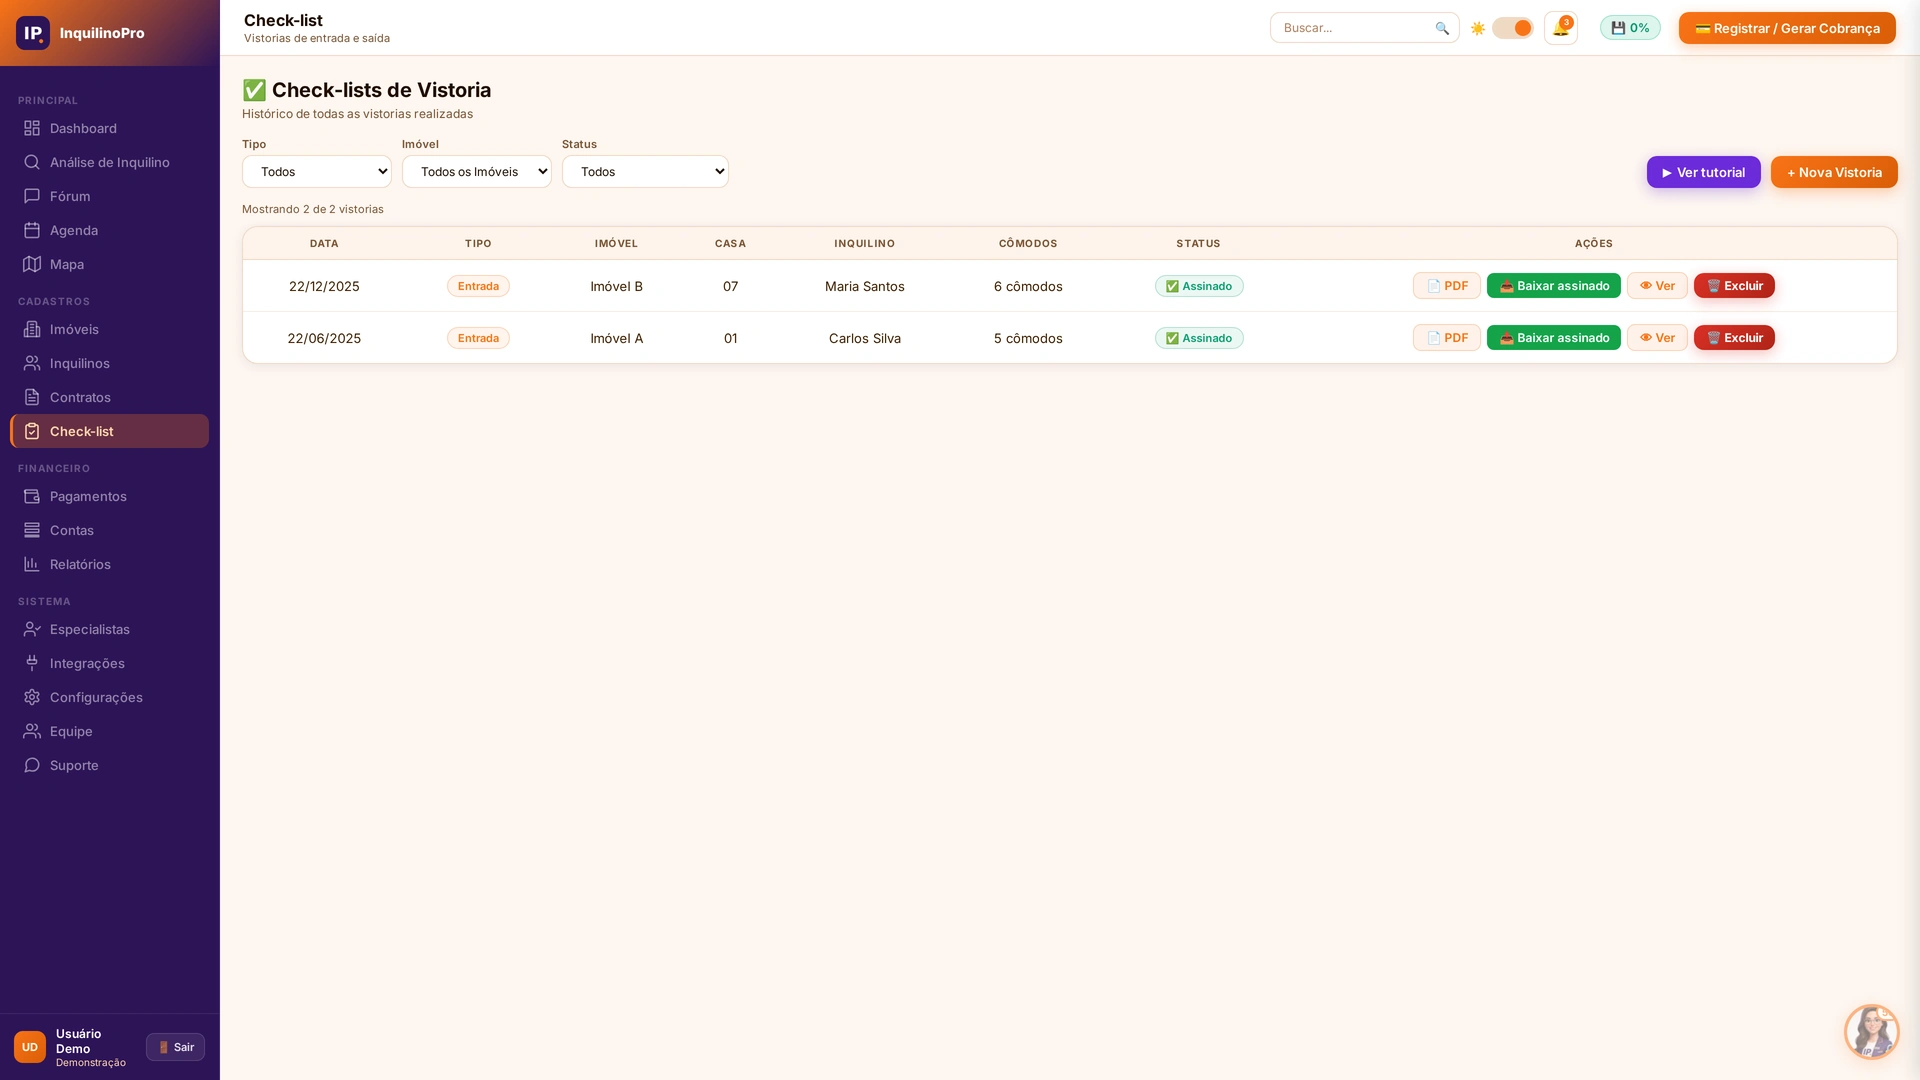Screen dimensions: 1920x1080
Task: View Carlos Silva vistoria with Ver
Action: [x=1657, y=338]
